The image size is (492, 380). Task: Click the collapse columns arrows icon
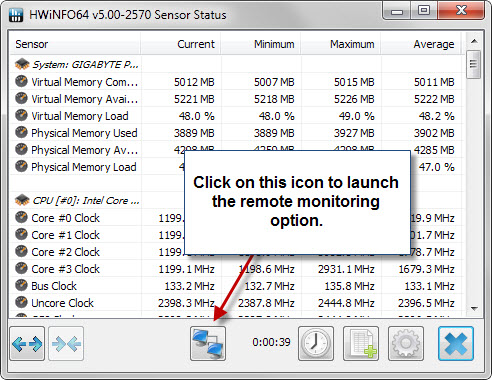(x=66, y=343)
